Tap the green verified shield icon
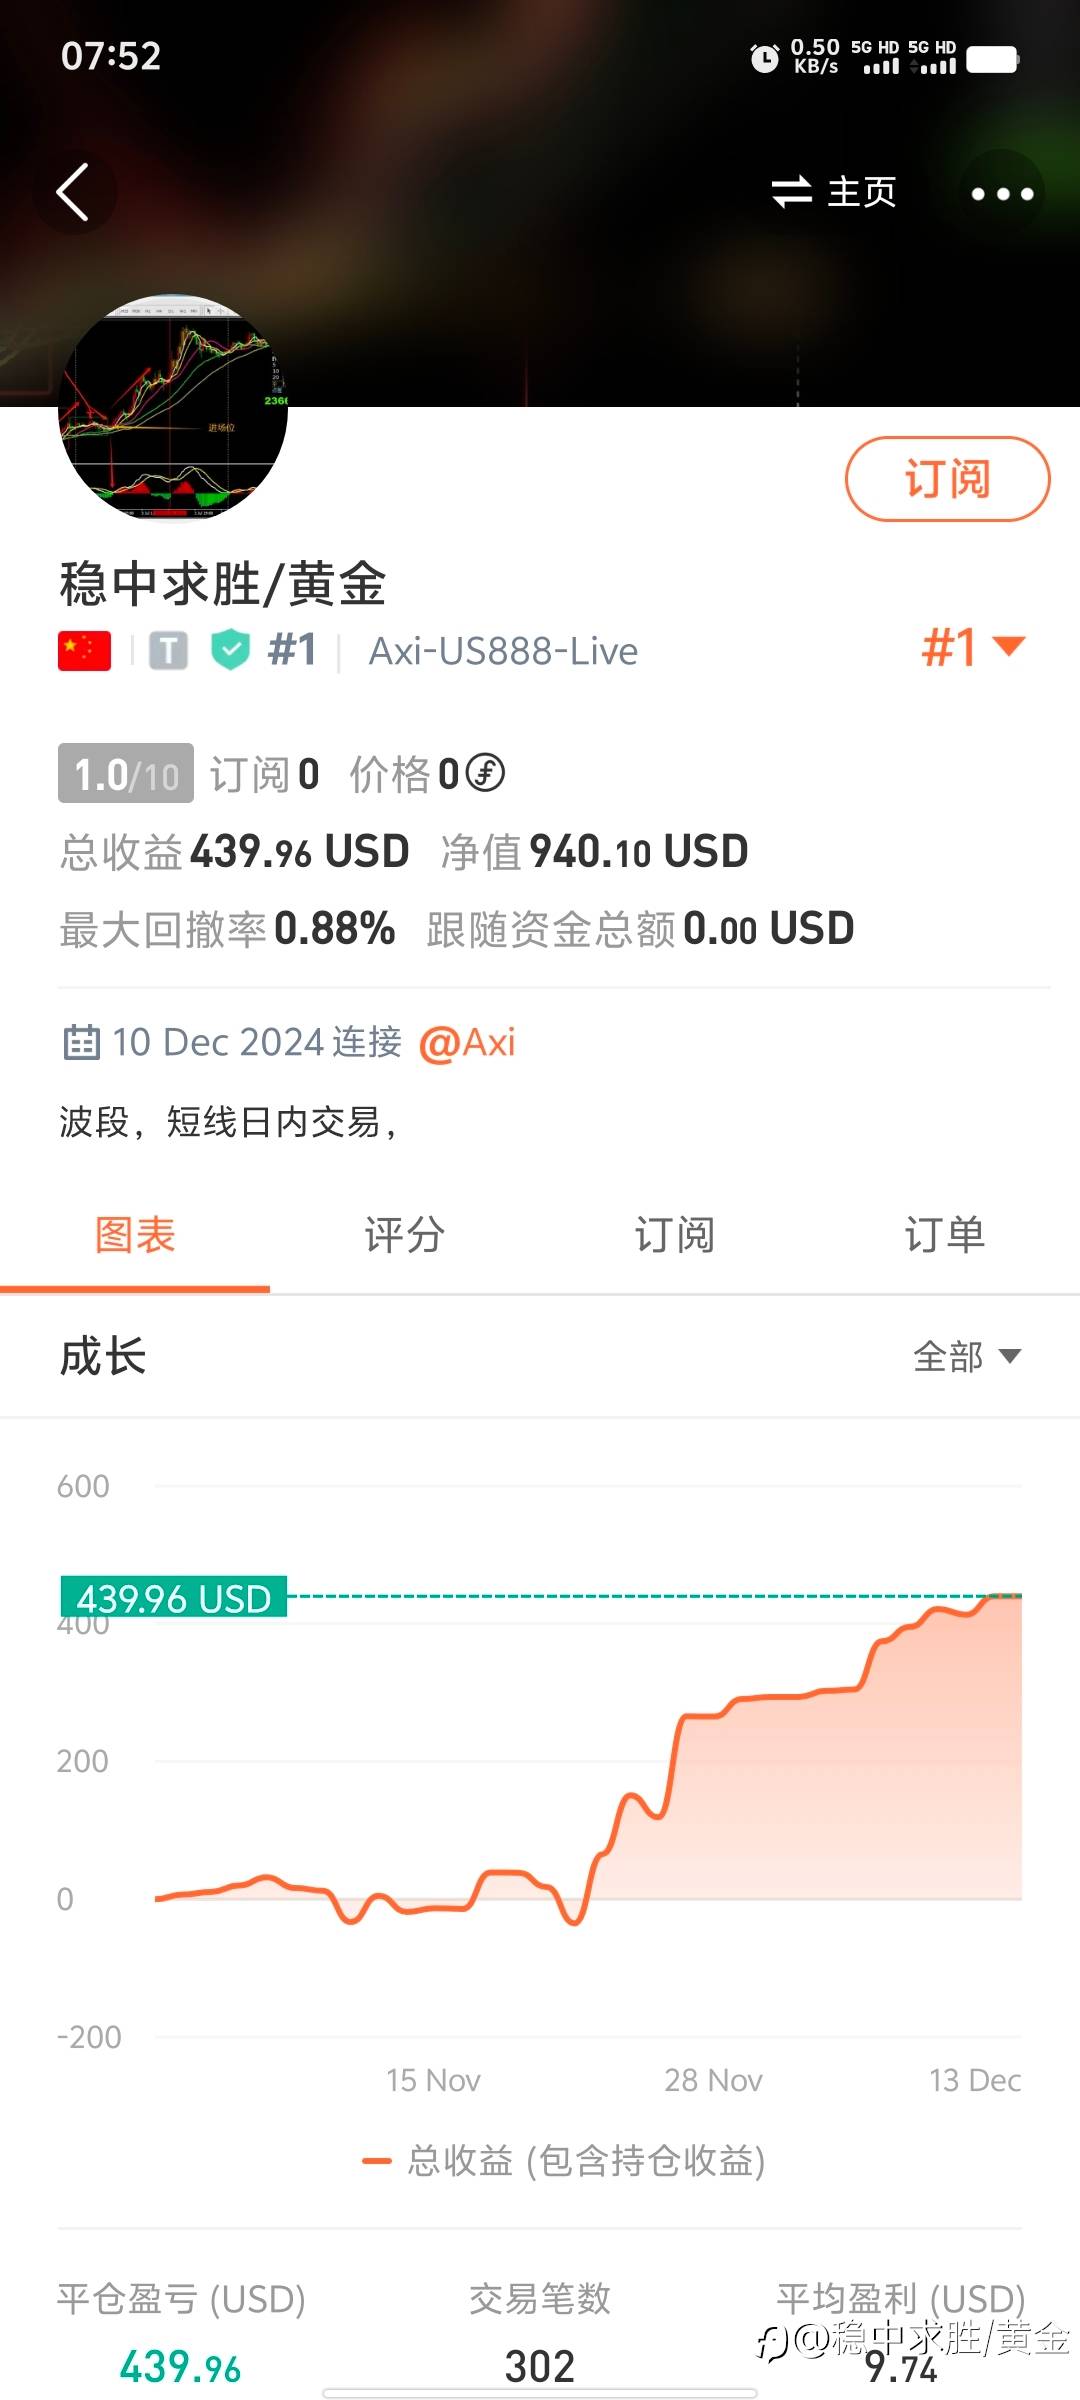The width and height of the screenshot is (1080, 2400). [x=231, y=651]
